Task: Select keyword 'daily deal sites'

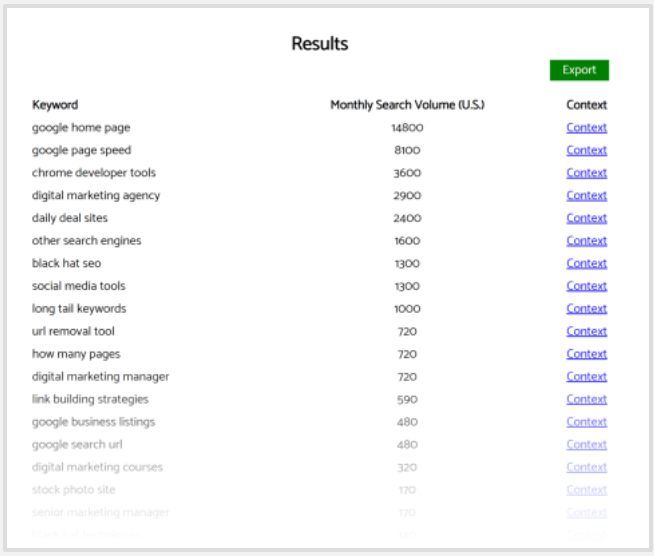Action: (70, 218)
